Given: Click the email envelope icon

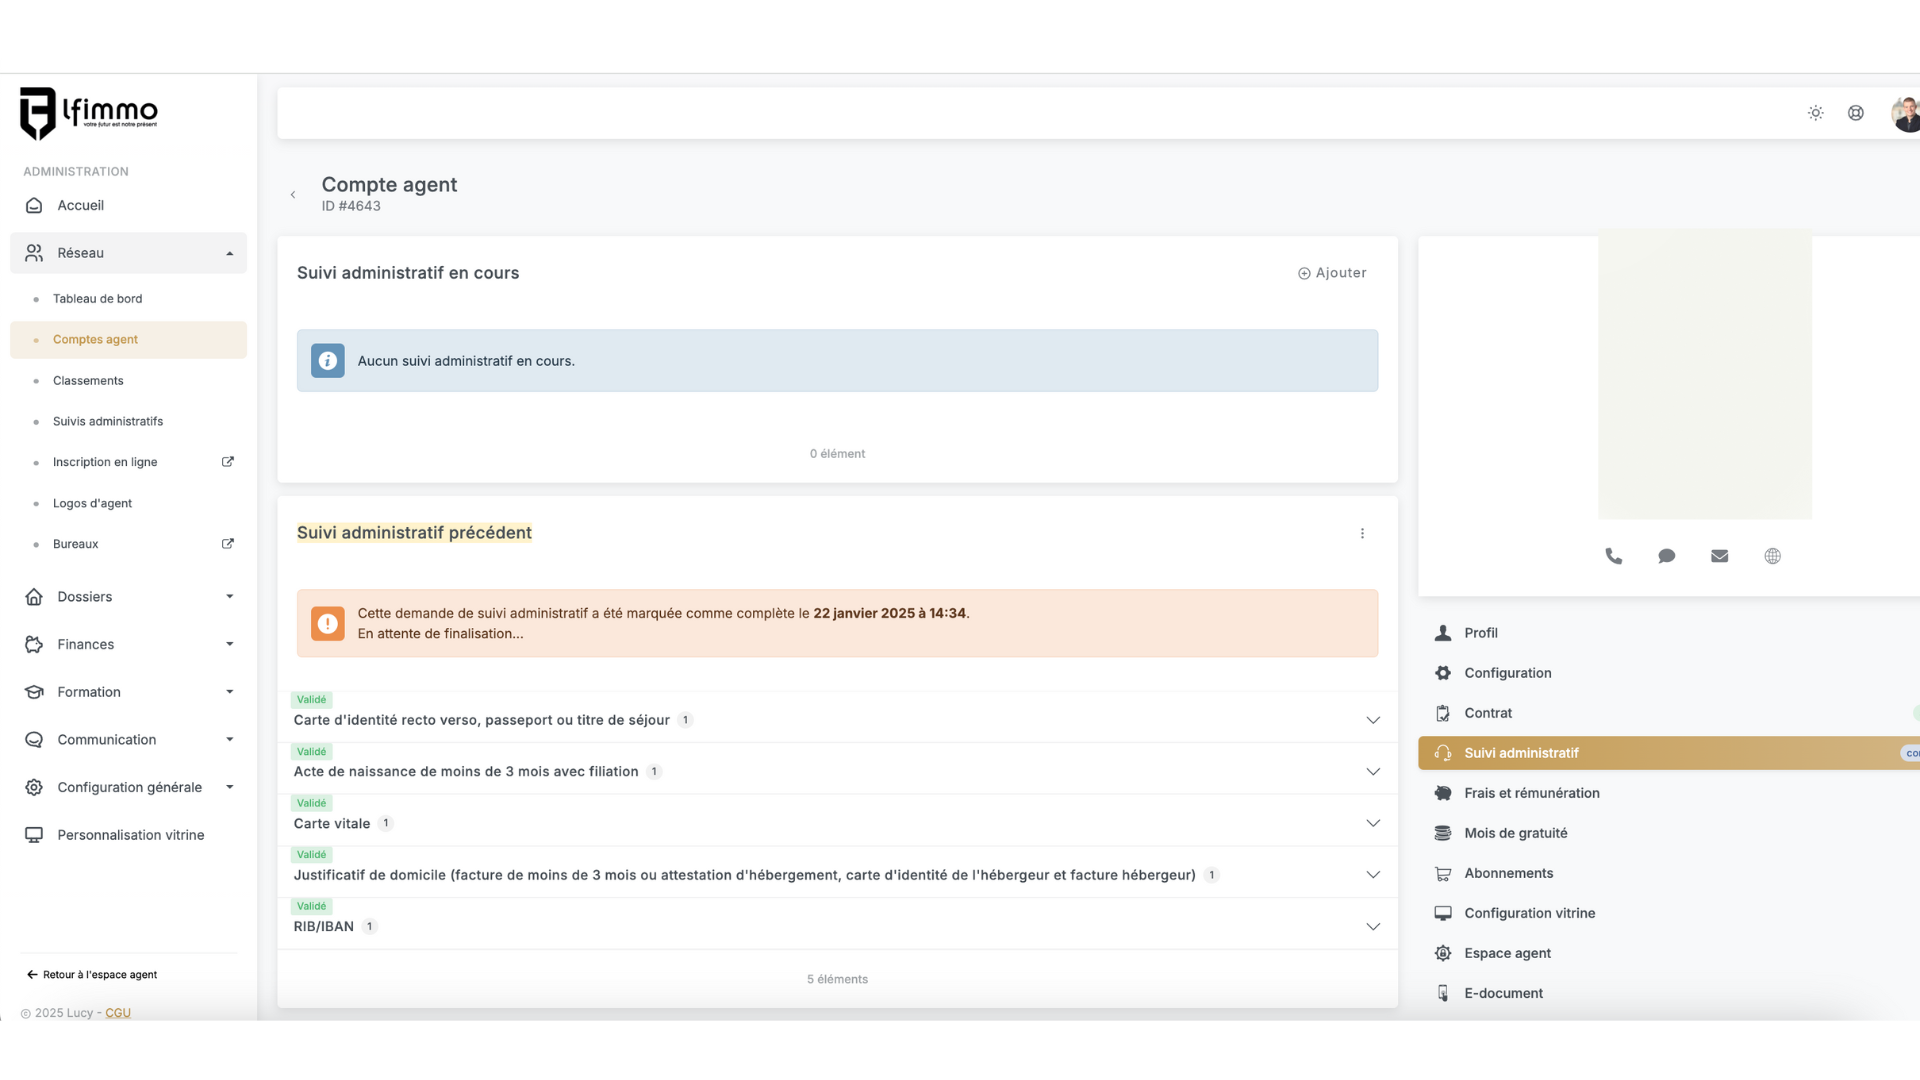Looking at the screenshot, I should [x=1719, y=556].
